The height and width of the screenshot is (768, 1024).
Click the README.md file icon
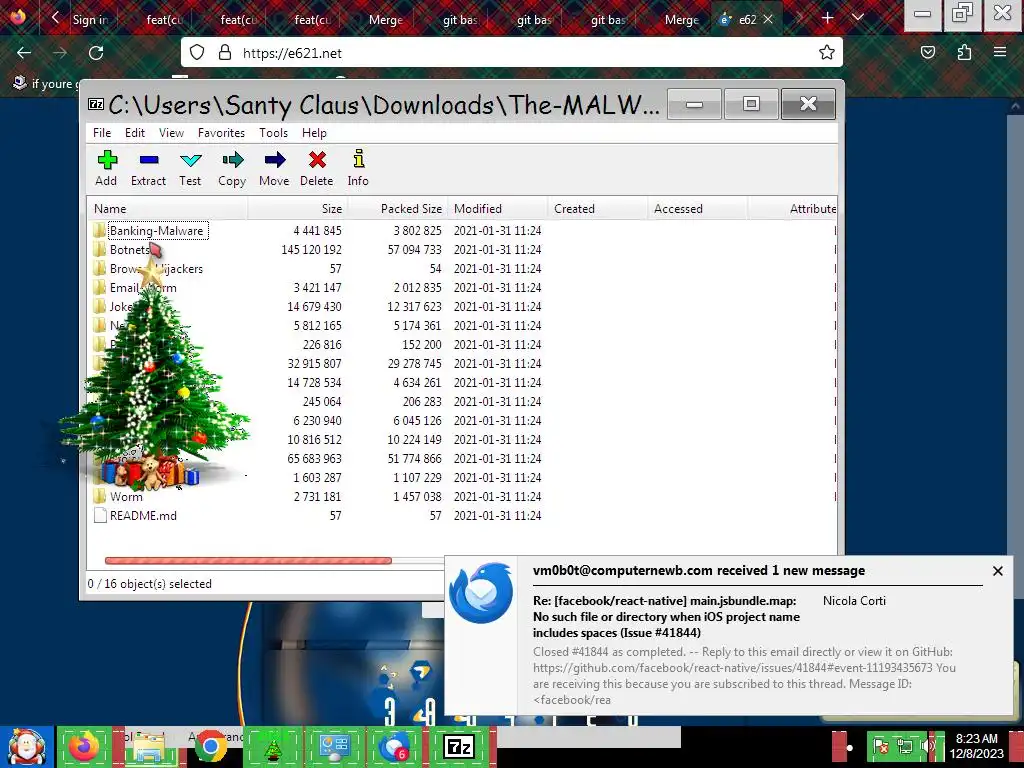[100, 515]
